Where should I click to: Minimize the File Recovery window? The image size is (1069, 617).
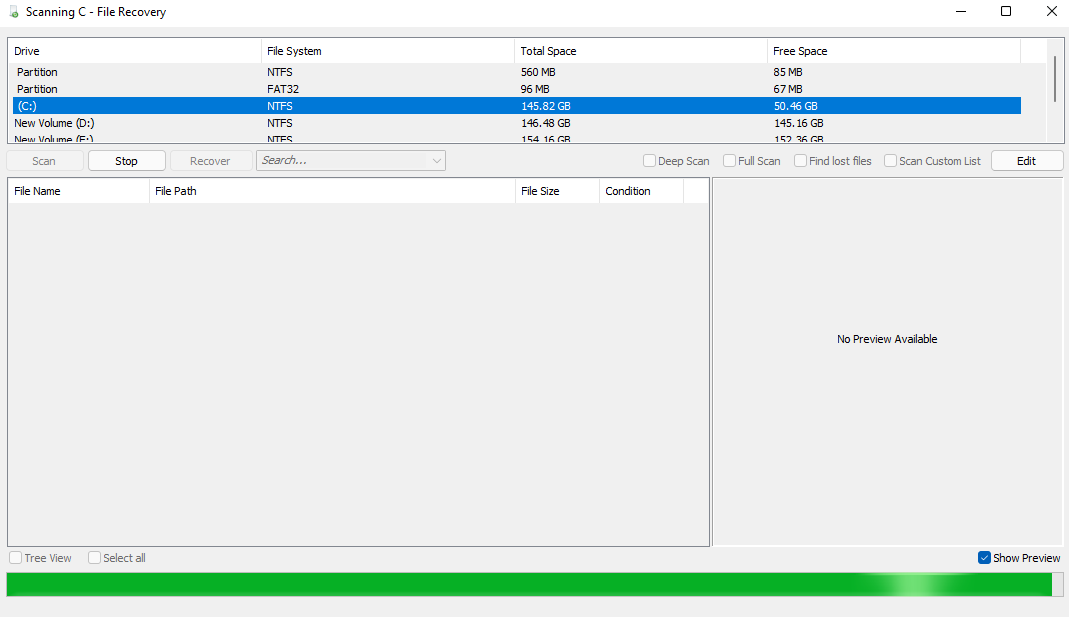point(961,12)
